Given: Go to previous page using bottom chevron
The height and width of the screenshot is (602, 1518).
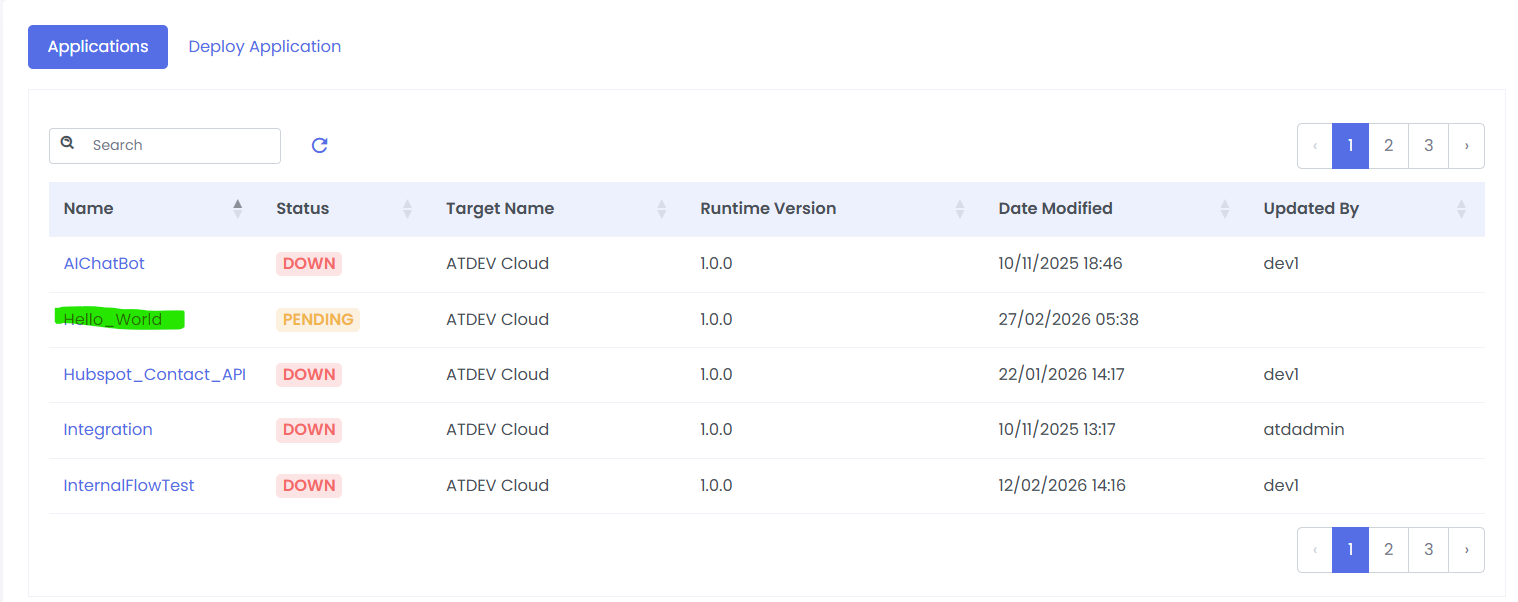Looking at the screenshot, I should coord(1314,550).
